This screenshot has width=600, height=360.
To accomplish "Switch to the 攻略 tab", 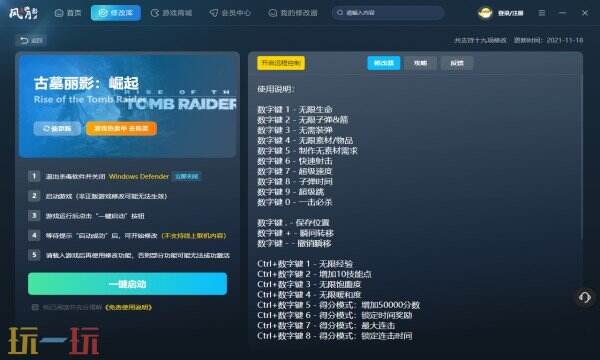I will [x=420, y=63].
